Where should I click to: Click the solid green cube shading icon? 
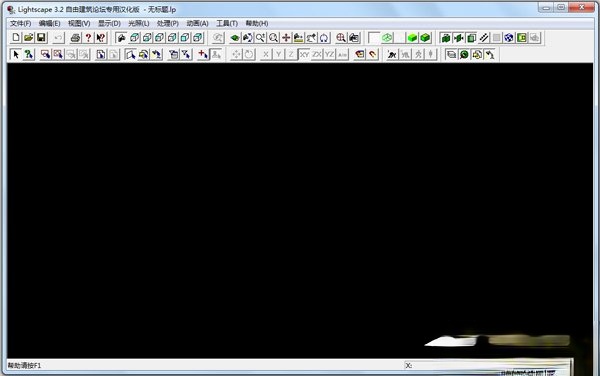(412, 38)
